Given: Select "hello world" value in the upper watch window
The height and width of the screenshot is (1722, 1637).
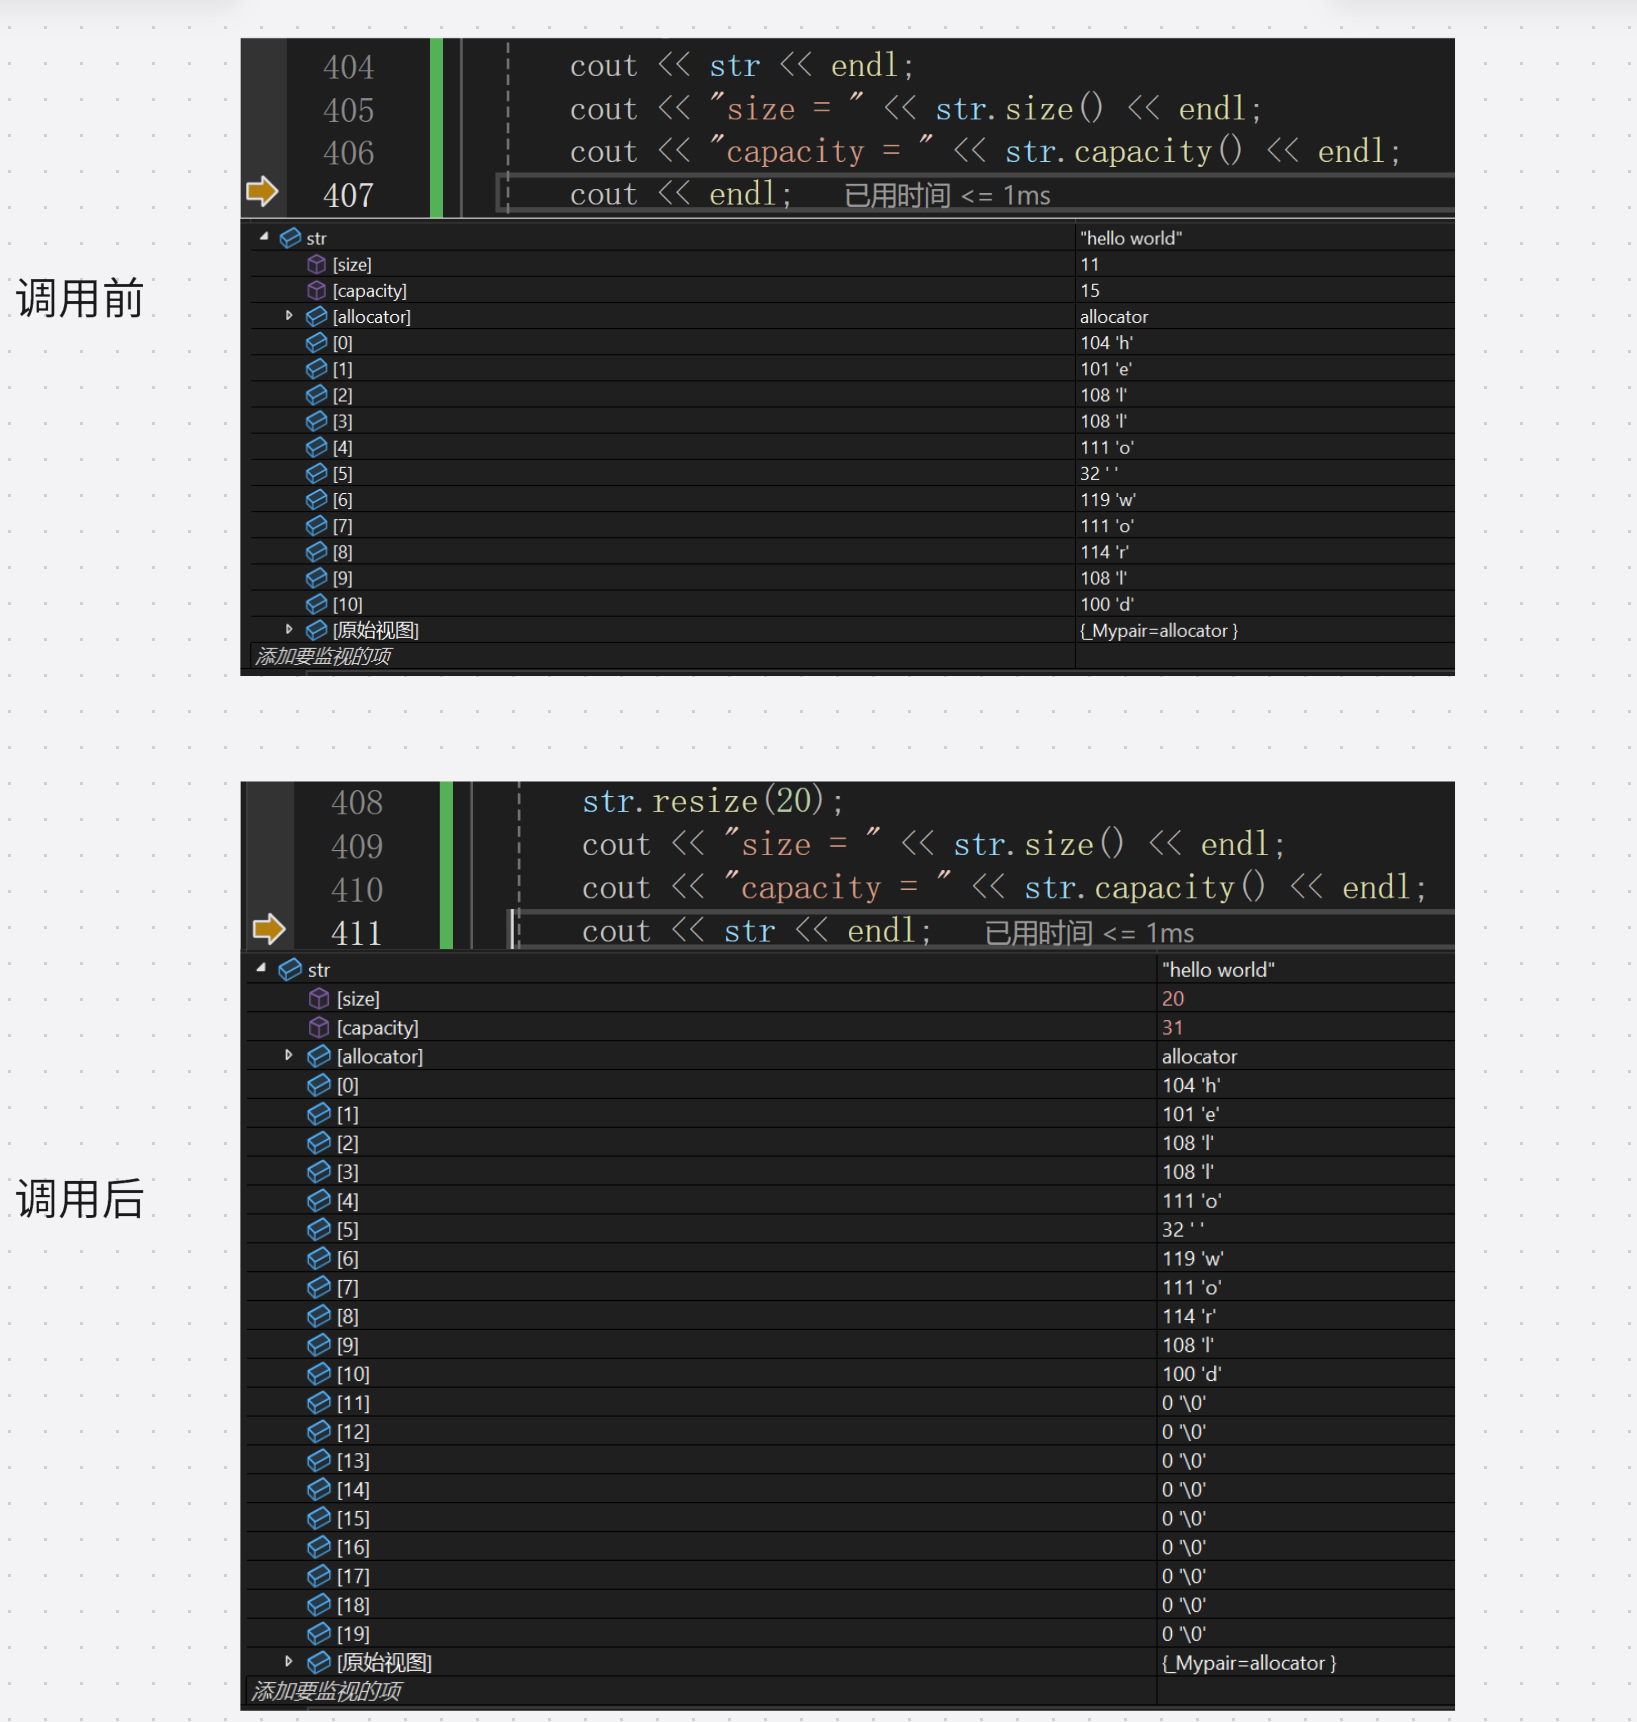Looking at the screenshot, I should [x=1131, y=237].
